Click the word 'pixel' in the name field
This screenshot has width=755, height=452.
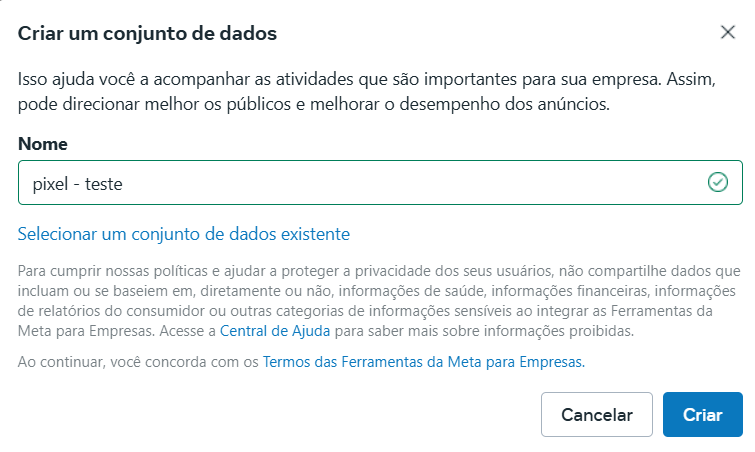pos(50,184)
